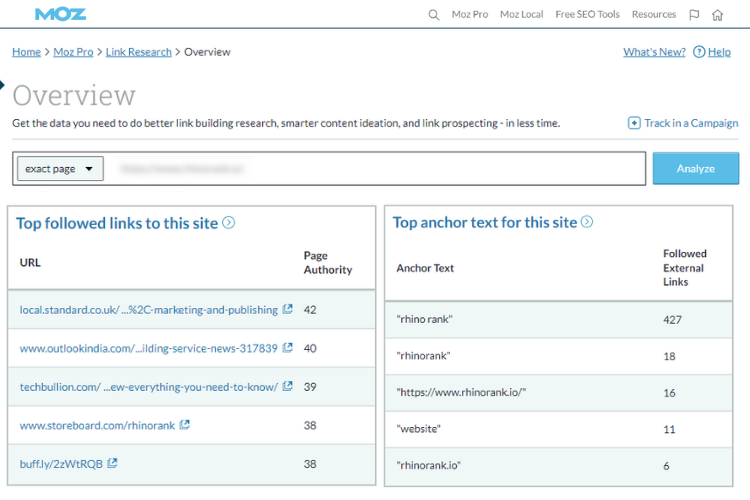
Task: Open Free SEO Tools menu
Action: click(x=587, y=15)
